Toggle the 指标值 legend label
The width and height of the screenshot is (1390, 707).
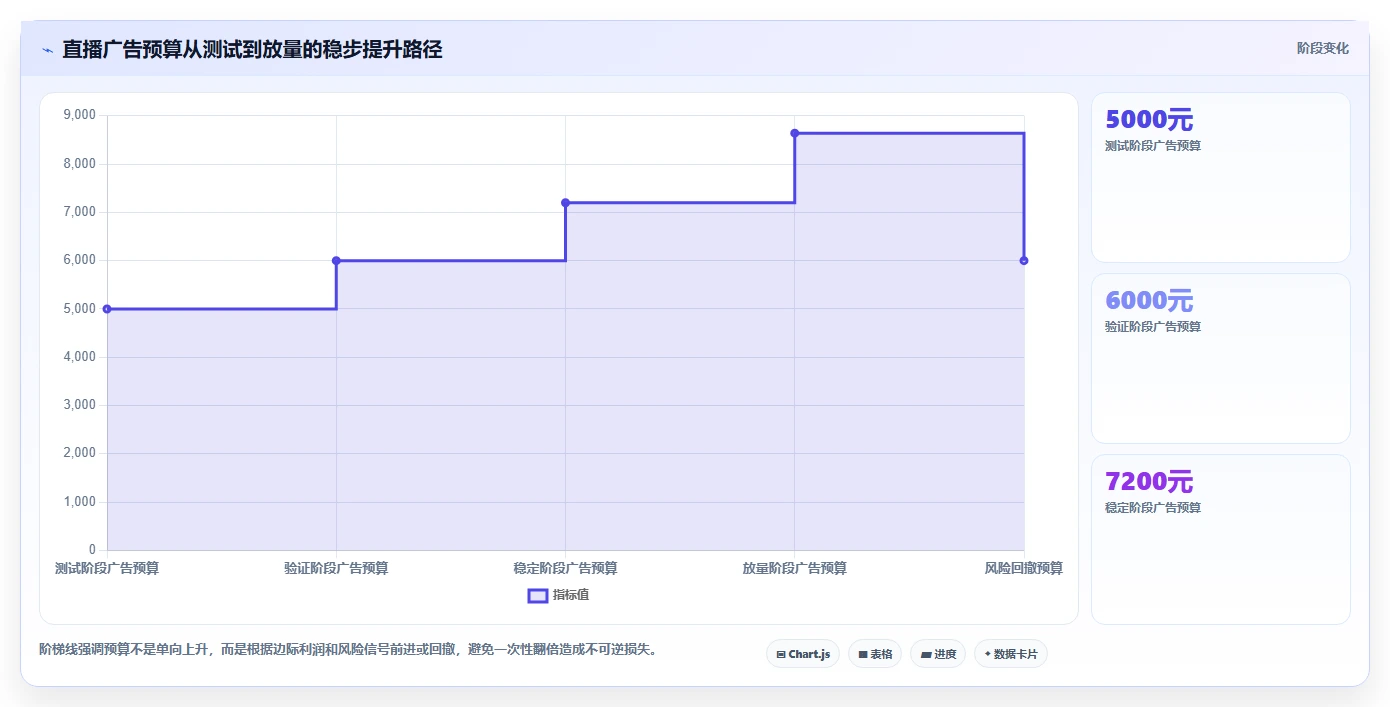pyautogui.click(x=571, y=595)
